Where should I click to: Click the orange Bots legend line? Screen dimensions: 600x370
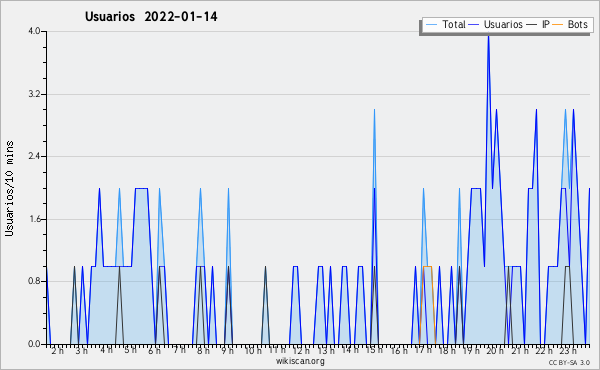point(558,25)
